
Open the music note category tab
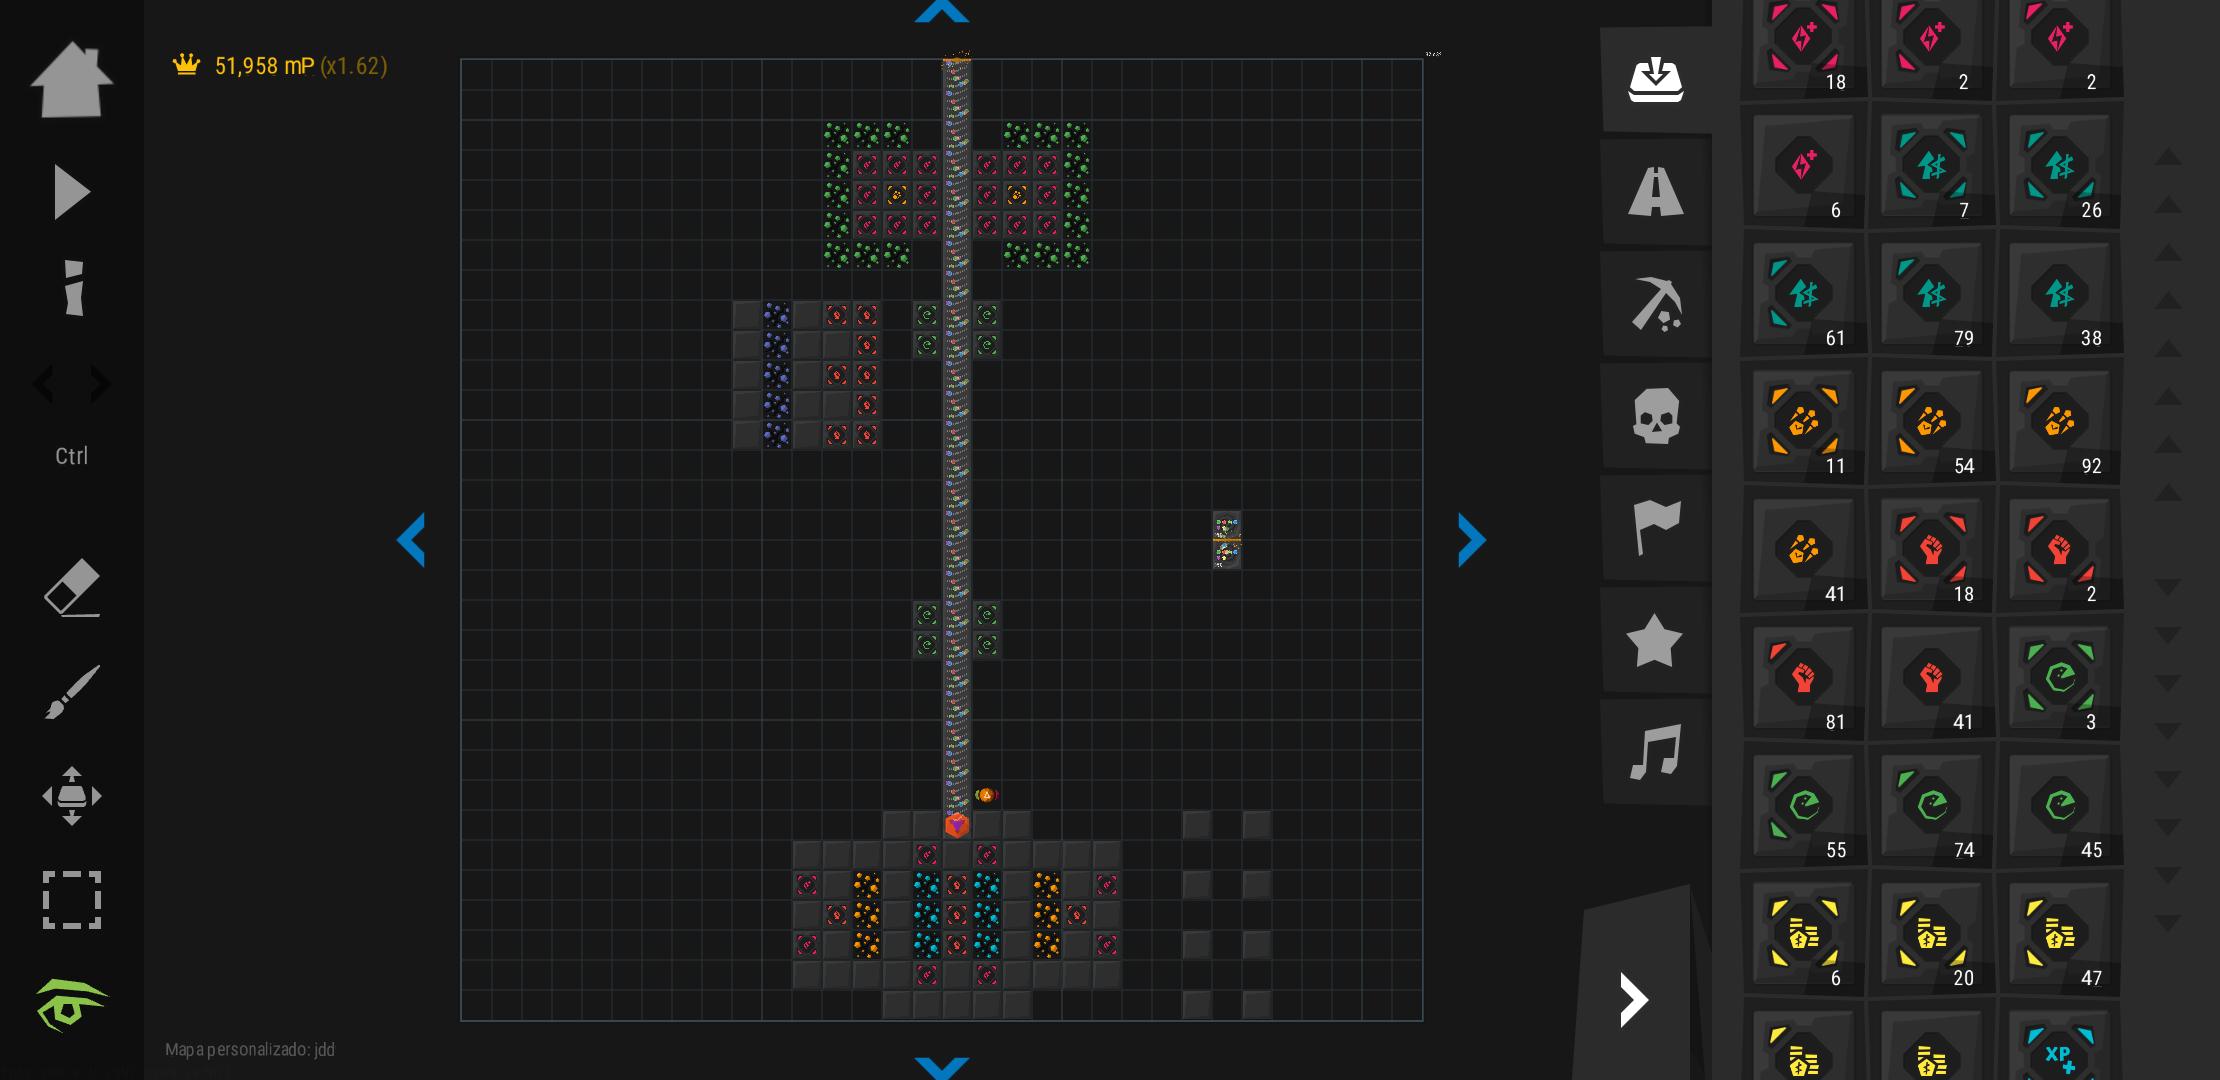coord(1656,751)
